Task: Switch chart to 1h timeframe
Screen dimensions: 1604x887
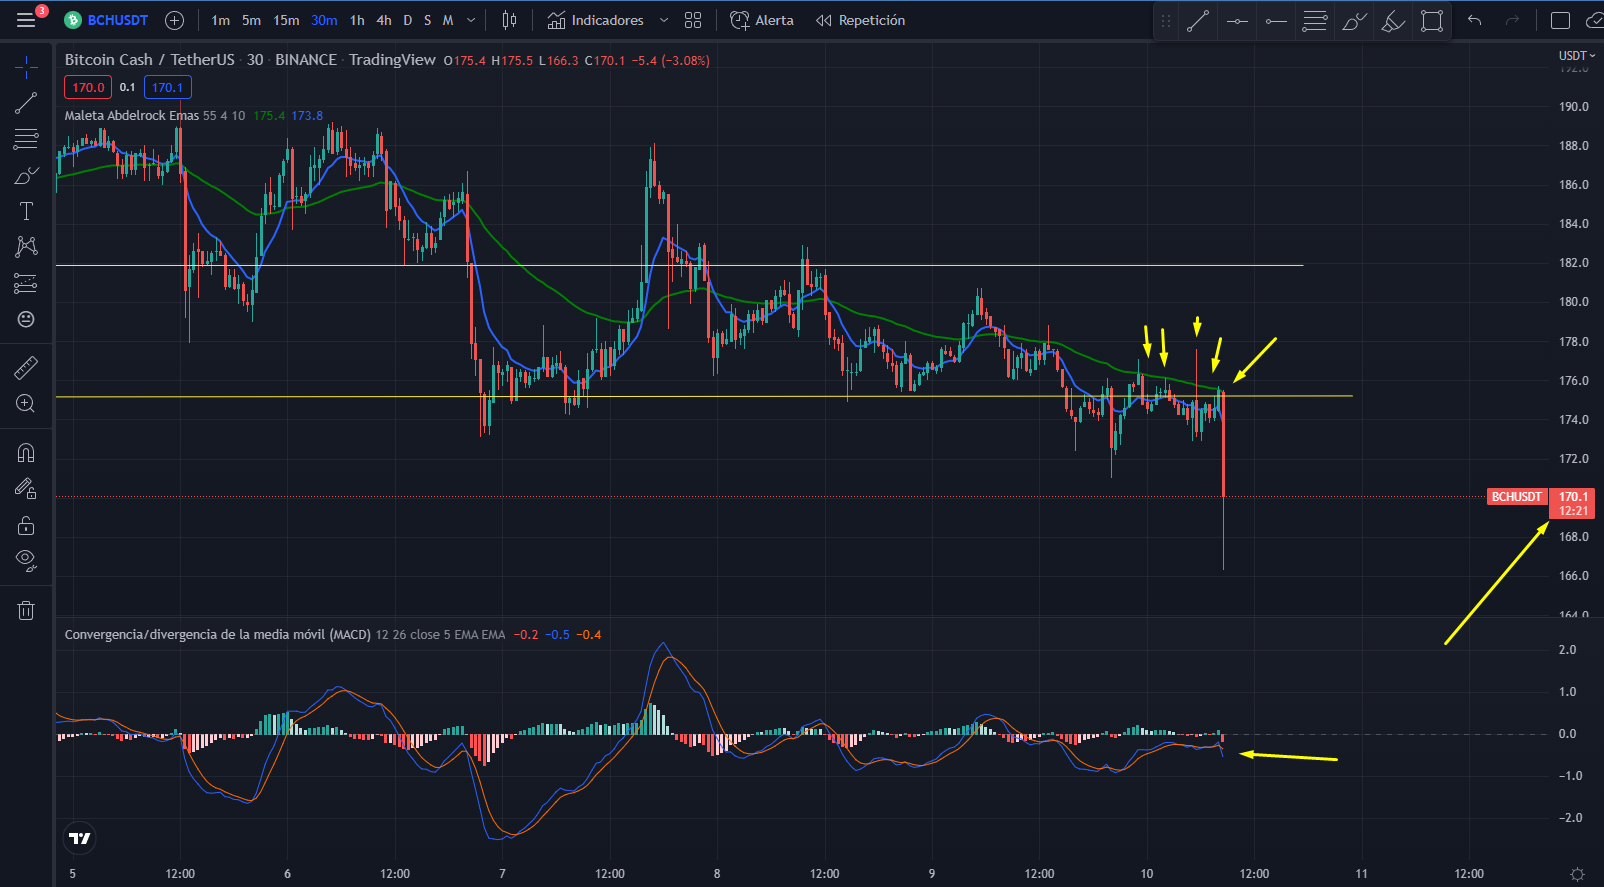Action: tap(357, 20)
